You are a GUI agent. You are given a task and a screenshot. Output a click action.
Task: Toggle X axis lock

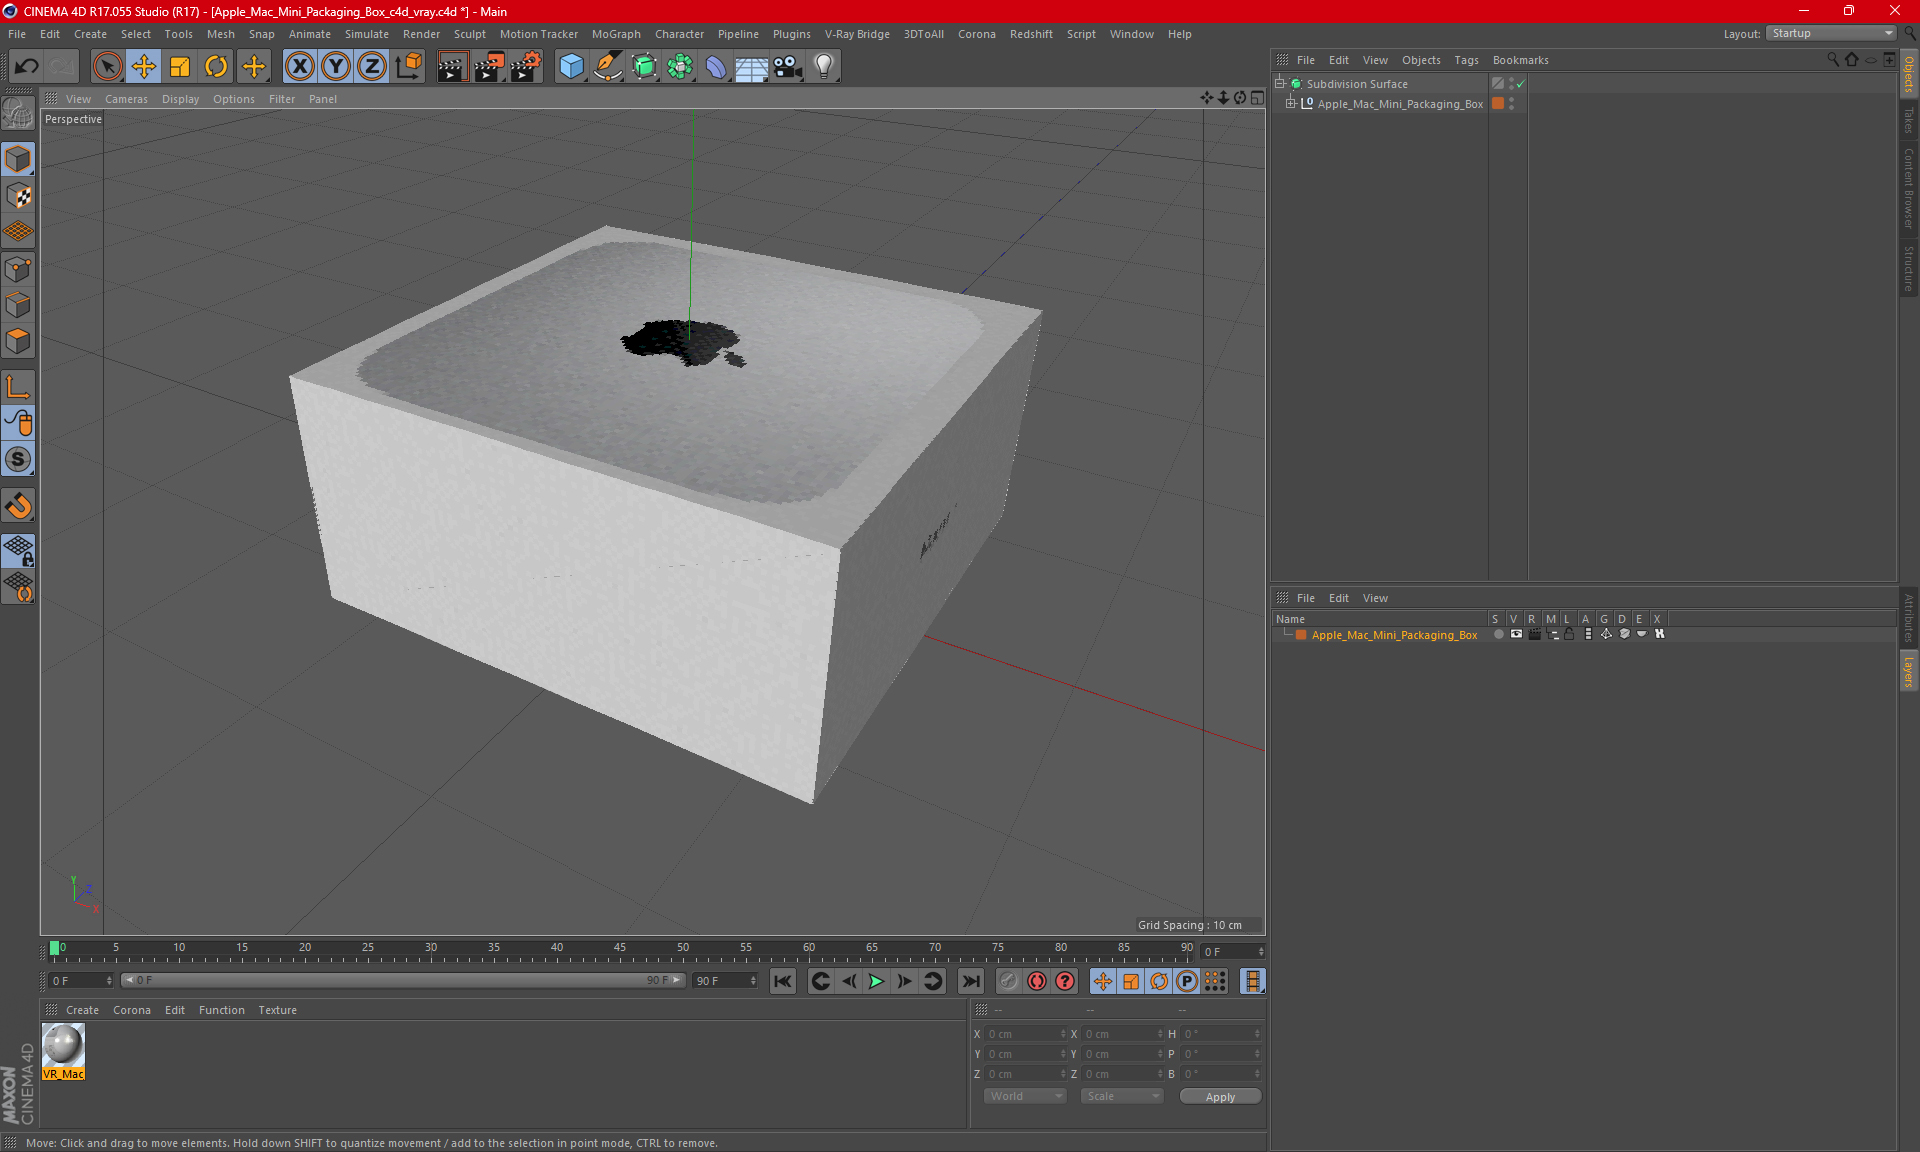(299, 66)
